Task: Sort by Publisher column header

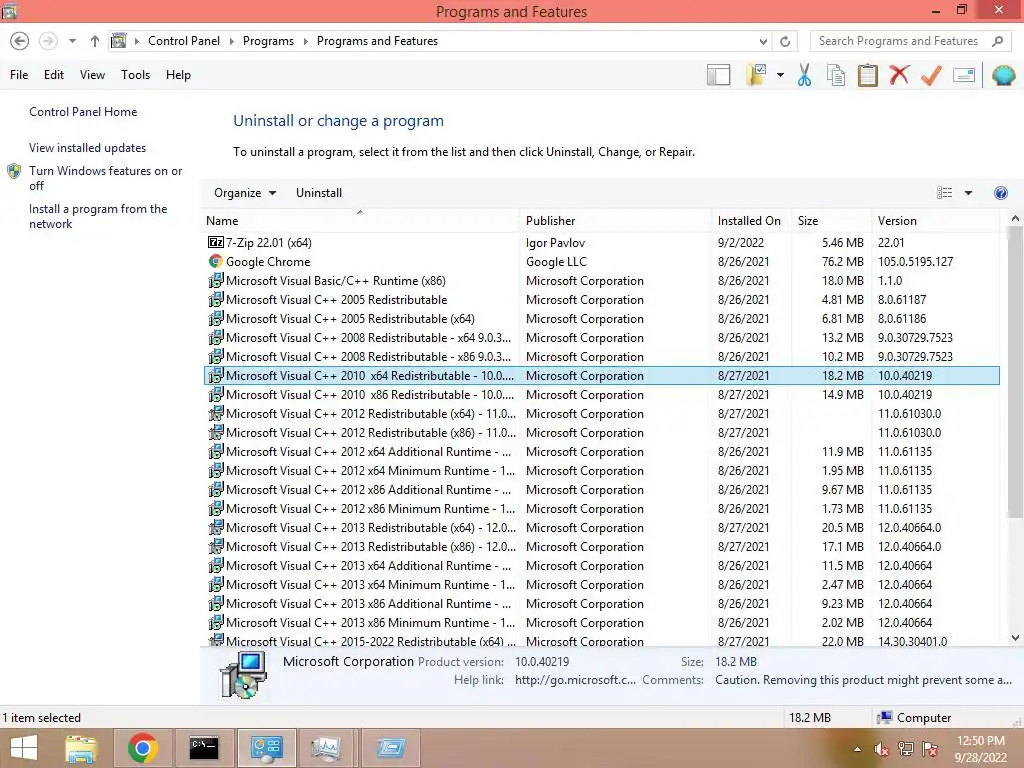Action: [615, 221]
